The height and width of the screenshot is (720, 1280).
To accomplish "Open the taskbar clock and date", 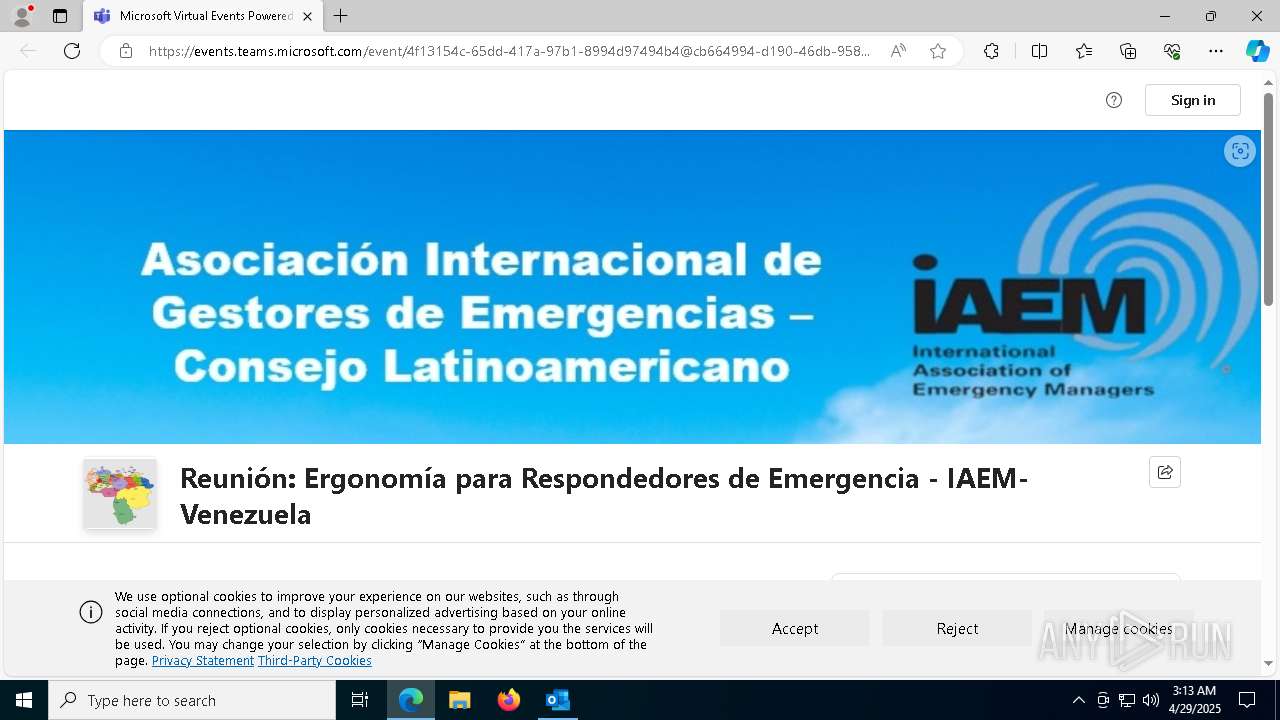I will (1195, 700).
